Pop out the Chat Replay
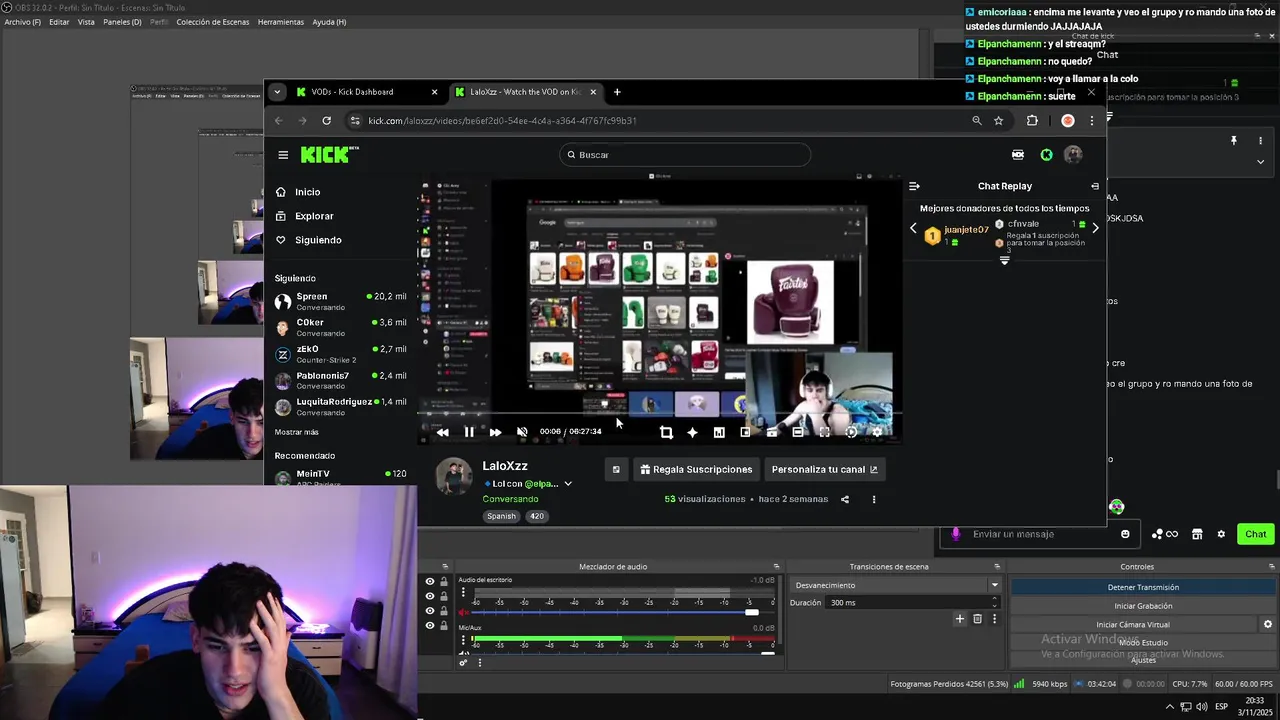 1095,186
